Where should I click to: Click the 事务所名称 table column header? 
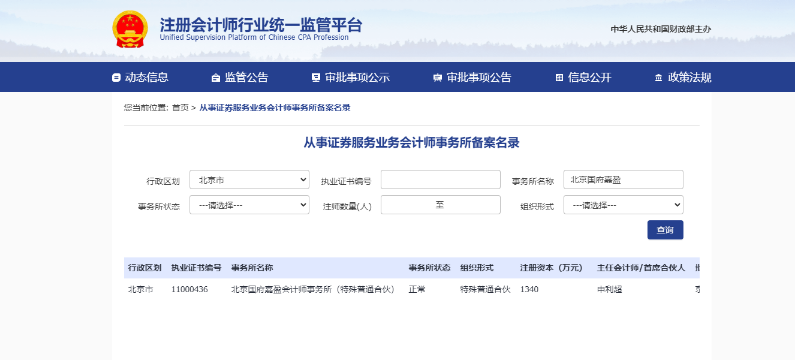(x=252, y=268)
